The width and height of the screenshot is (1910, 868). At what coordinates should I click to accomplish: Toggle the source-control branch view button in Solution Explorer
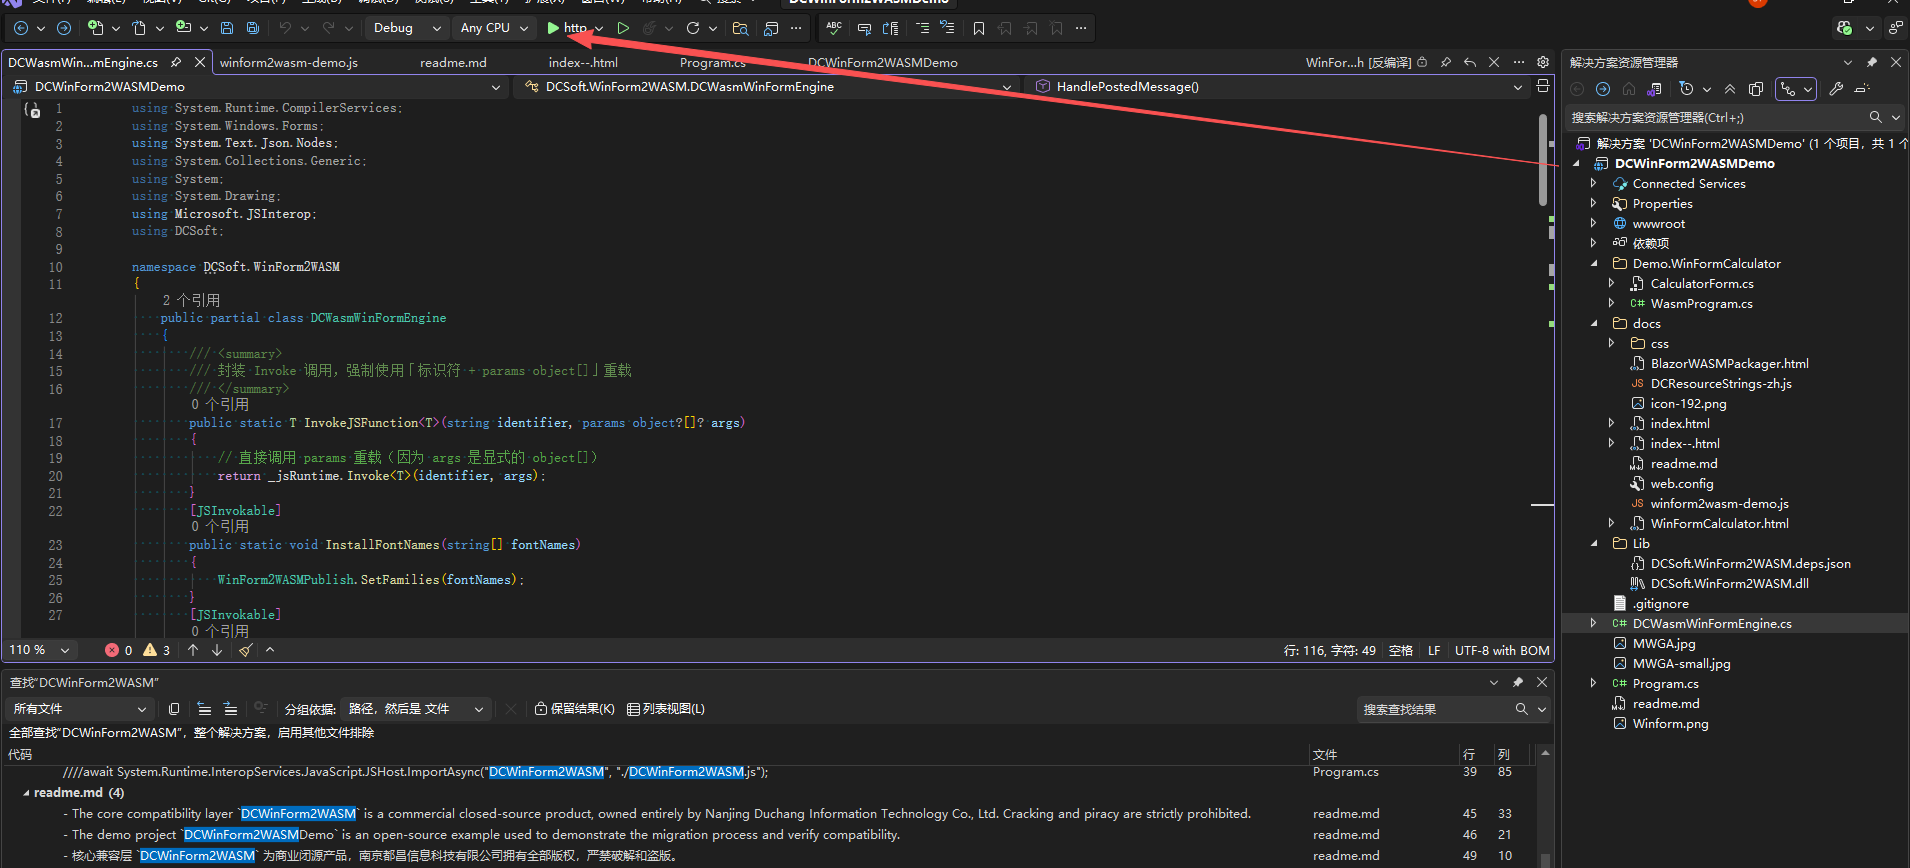tap(1795, 89)
